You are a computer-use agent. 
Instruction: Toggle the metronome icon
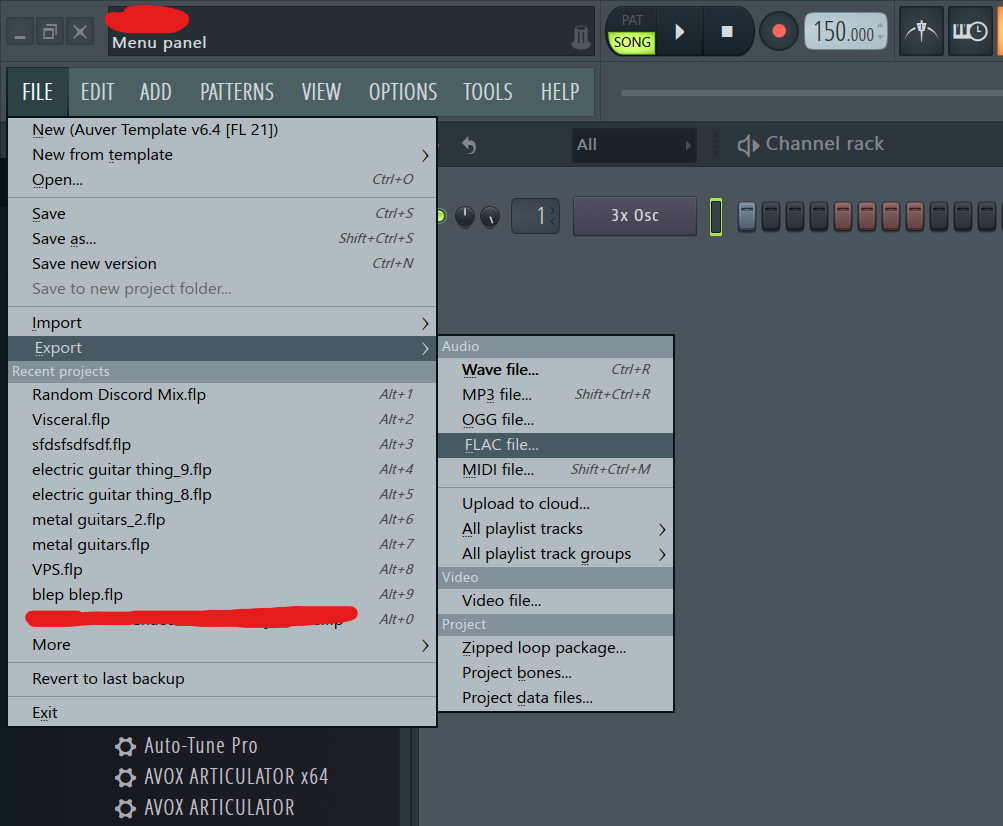[921, 31]
